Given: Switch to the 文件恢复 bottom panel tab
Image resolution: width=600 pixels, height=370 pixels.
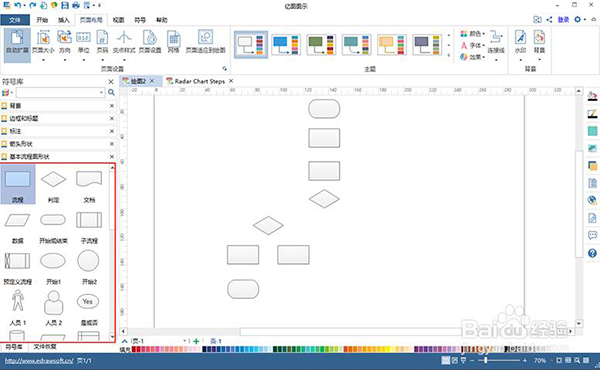Looking at the screenshot, I should click(45, 347).
